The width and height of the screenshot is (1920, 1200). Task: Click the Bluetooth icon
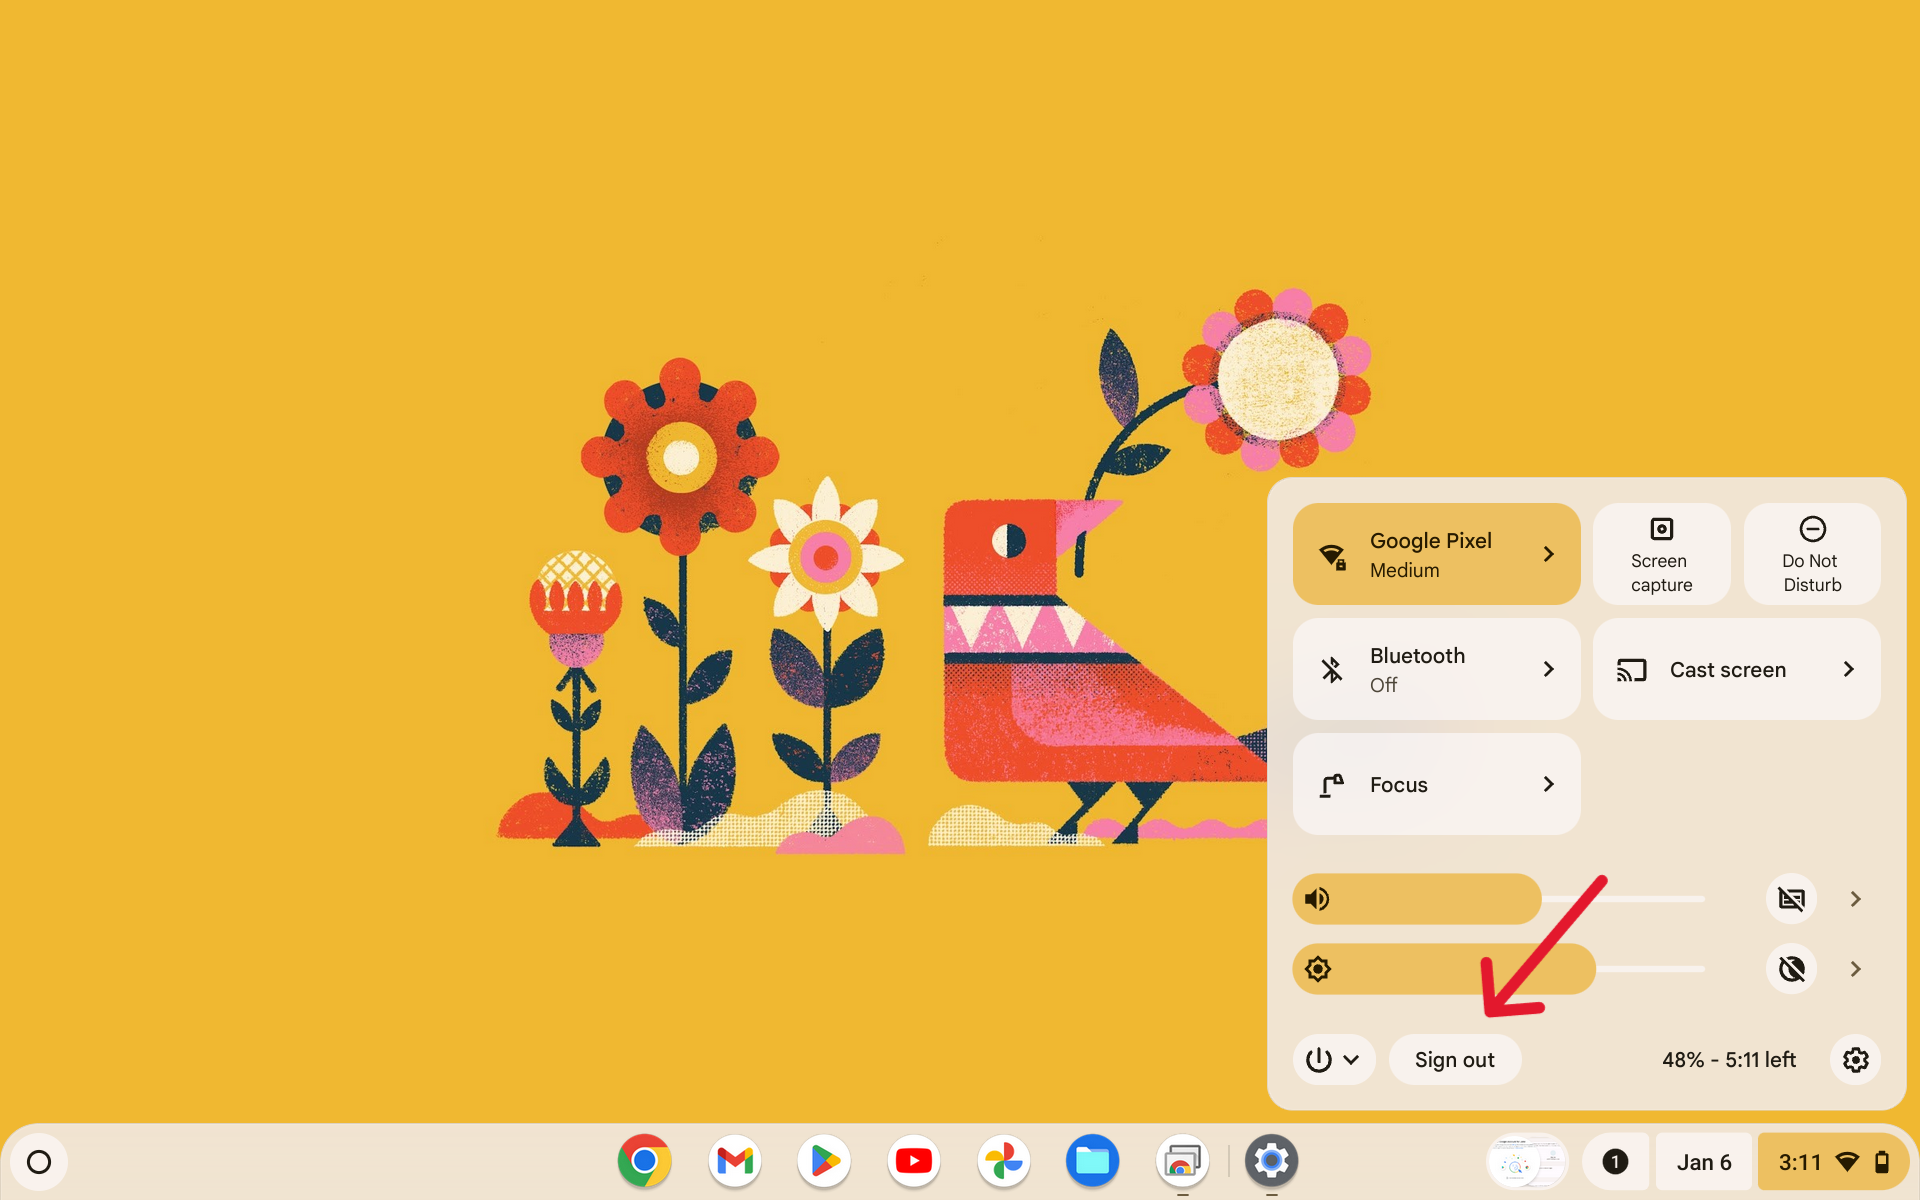click(1331, 669)
